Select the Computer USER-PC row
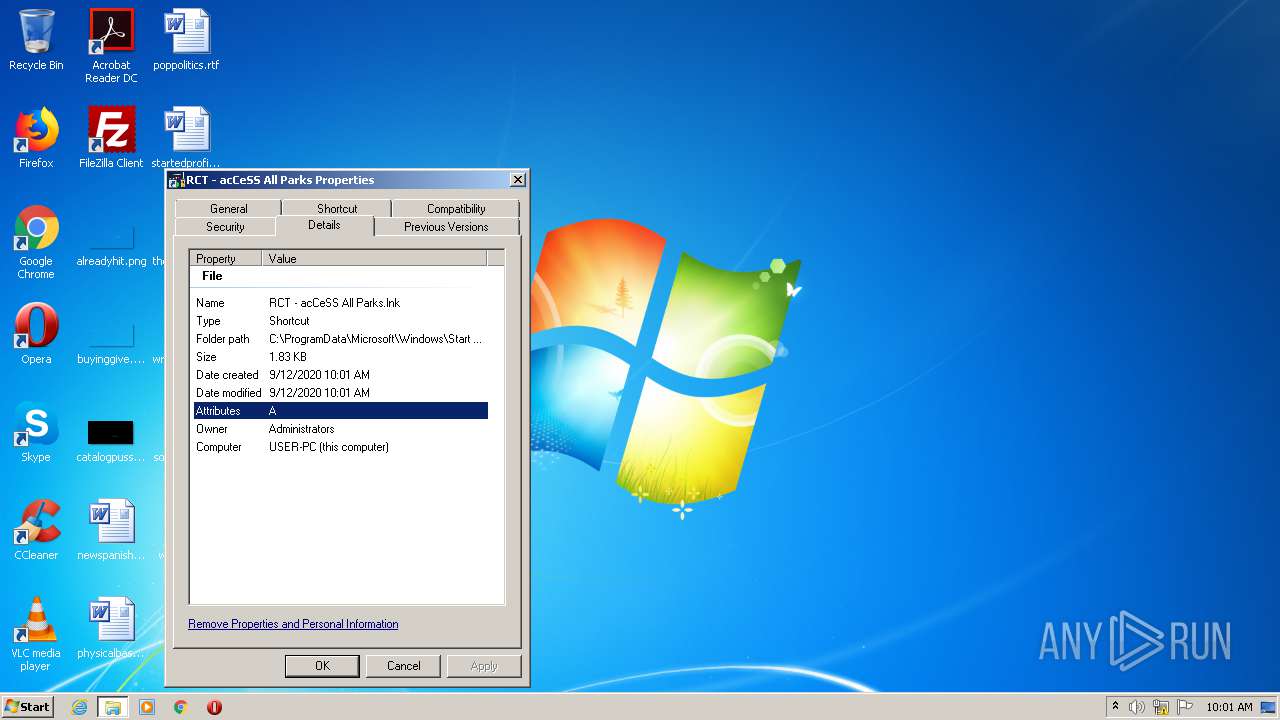This screenshot has width=1280, height=720. click(x=340, y=447)
